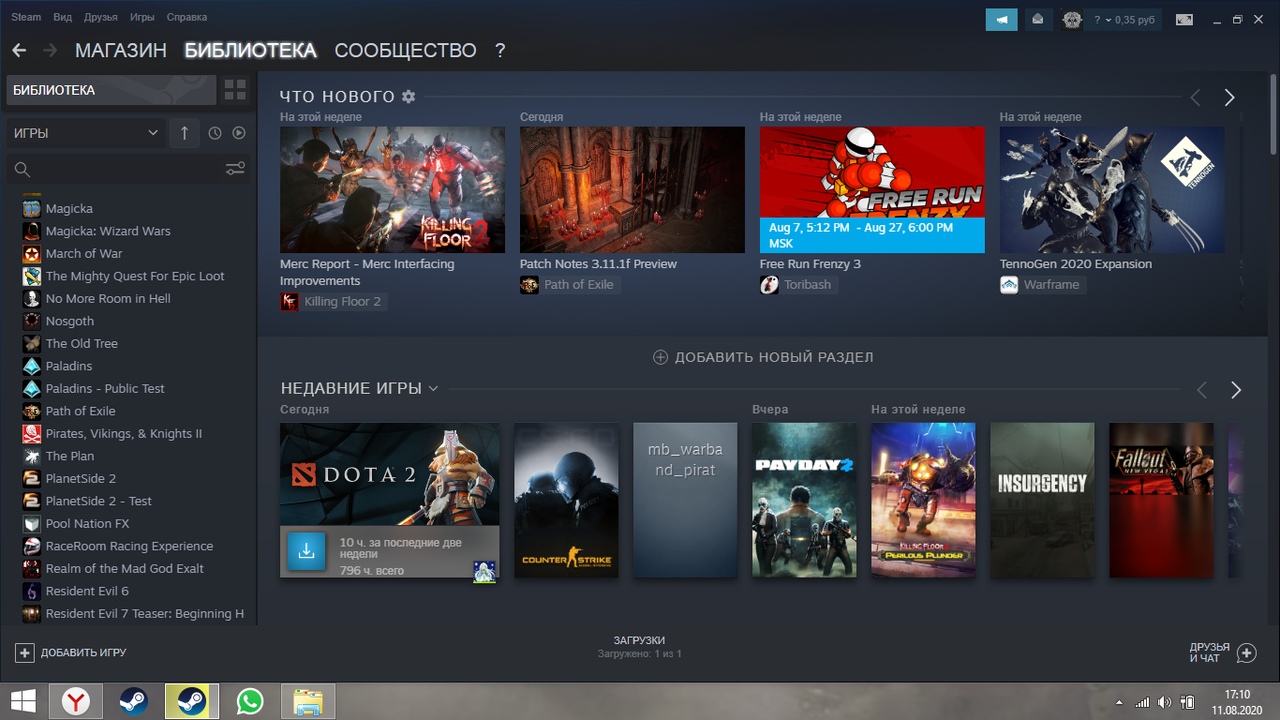
Task: Launch Yandex Browser from the taskbar
Action: coord(76,701)
